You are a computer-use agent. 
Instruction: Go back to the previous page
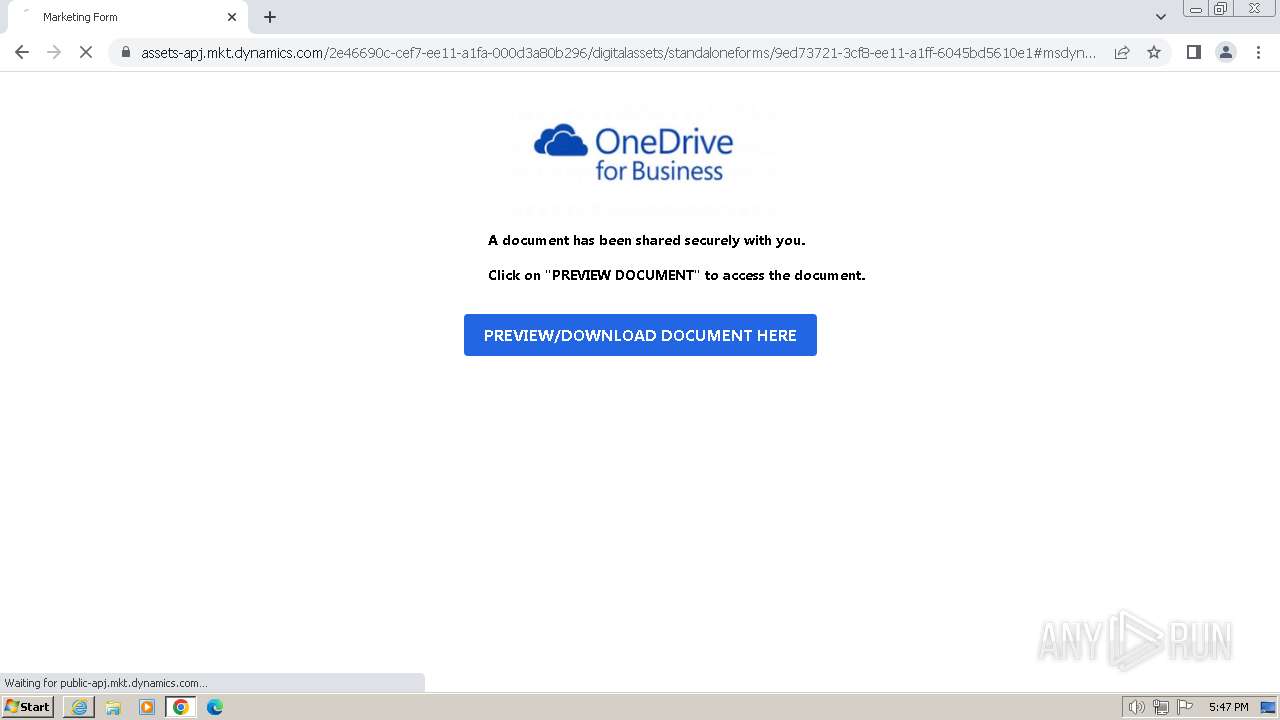22,52
